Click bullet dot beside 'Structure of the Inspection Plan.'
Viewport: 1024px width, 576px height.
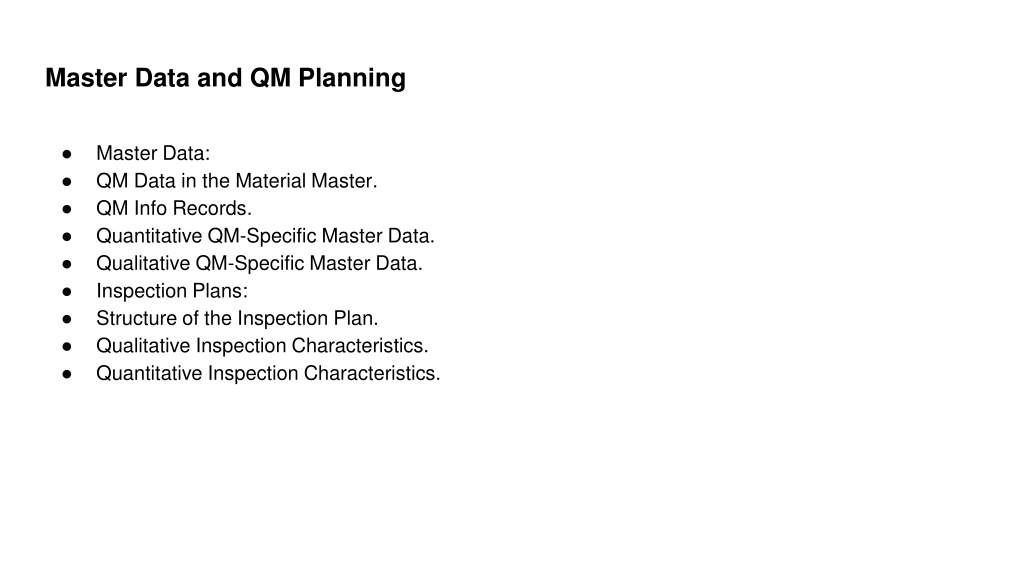pos(67,319)
